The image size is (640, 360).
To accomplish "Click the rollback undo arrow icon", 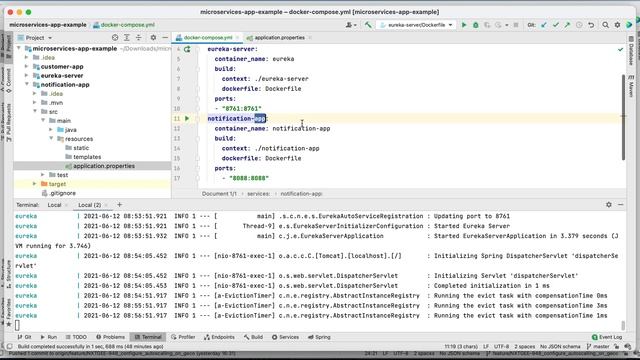I will pos(591,25).
